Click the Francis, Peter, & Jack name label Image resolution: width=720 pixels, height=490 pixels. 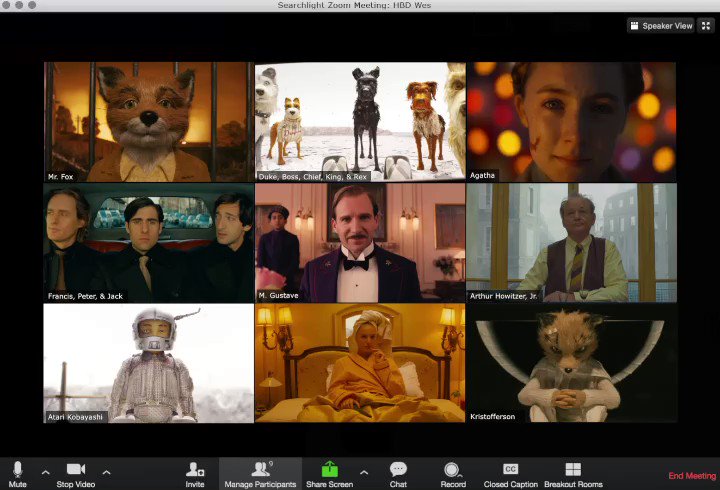click(x=85, y=296)
